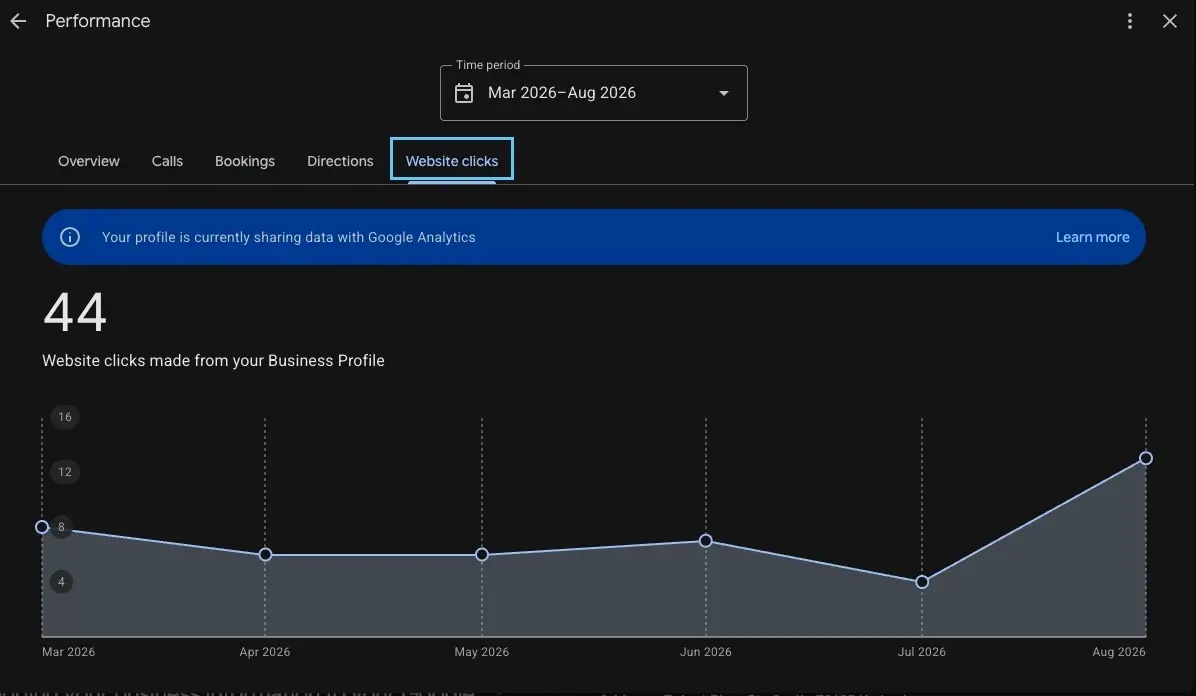
Task: Click the Website clicks description text
Action: pos(213,360)
